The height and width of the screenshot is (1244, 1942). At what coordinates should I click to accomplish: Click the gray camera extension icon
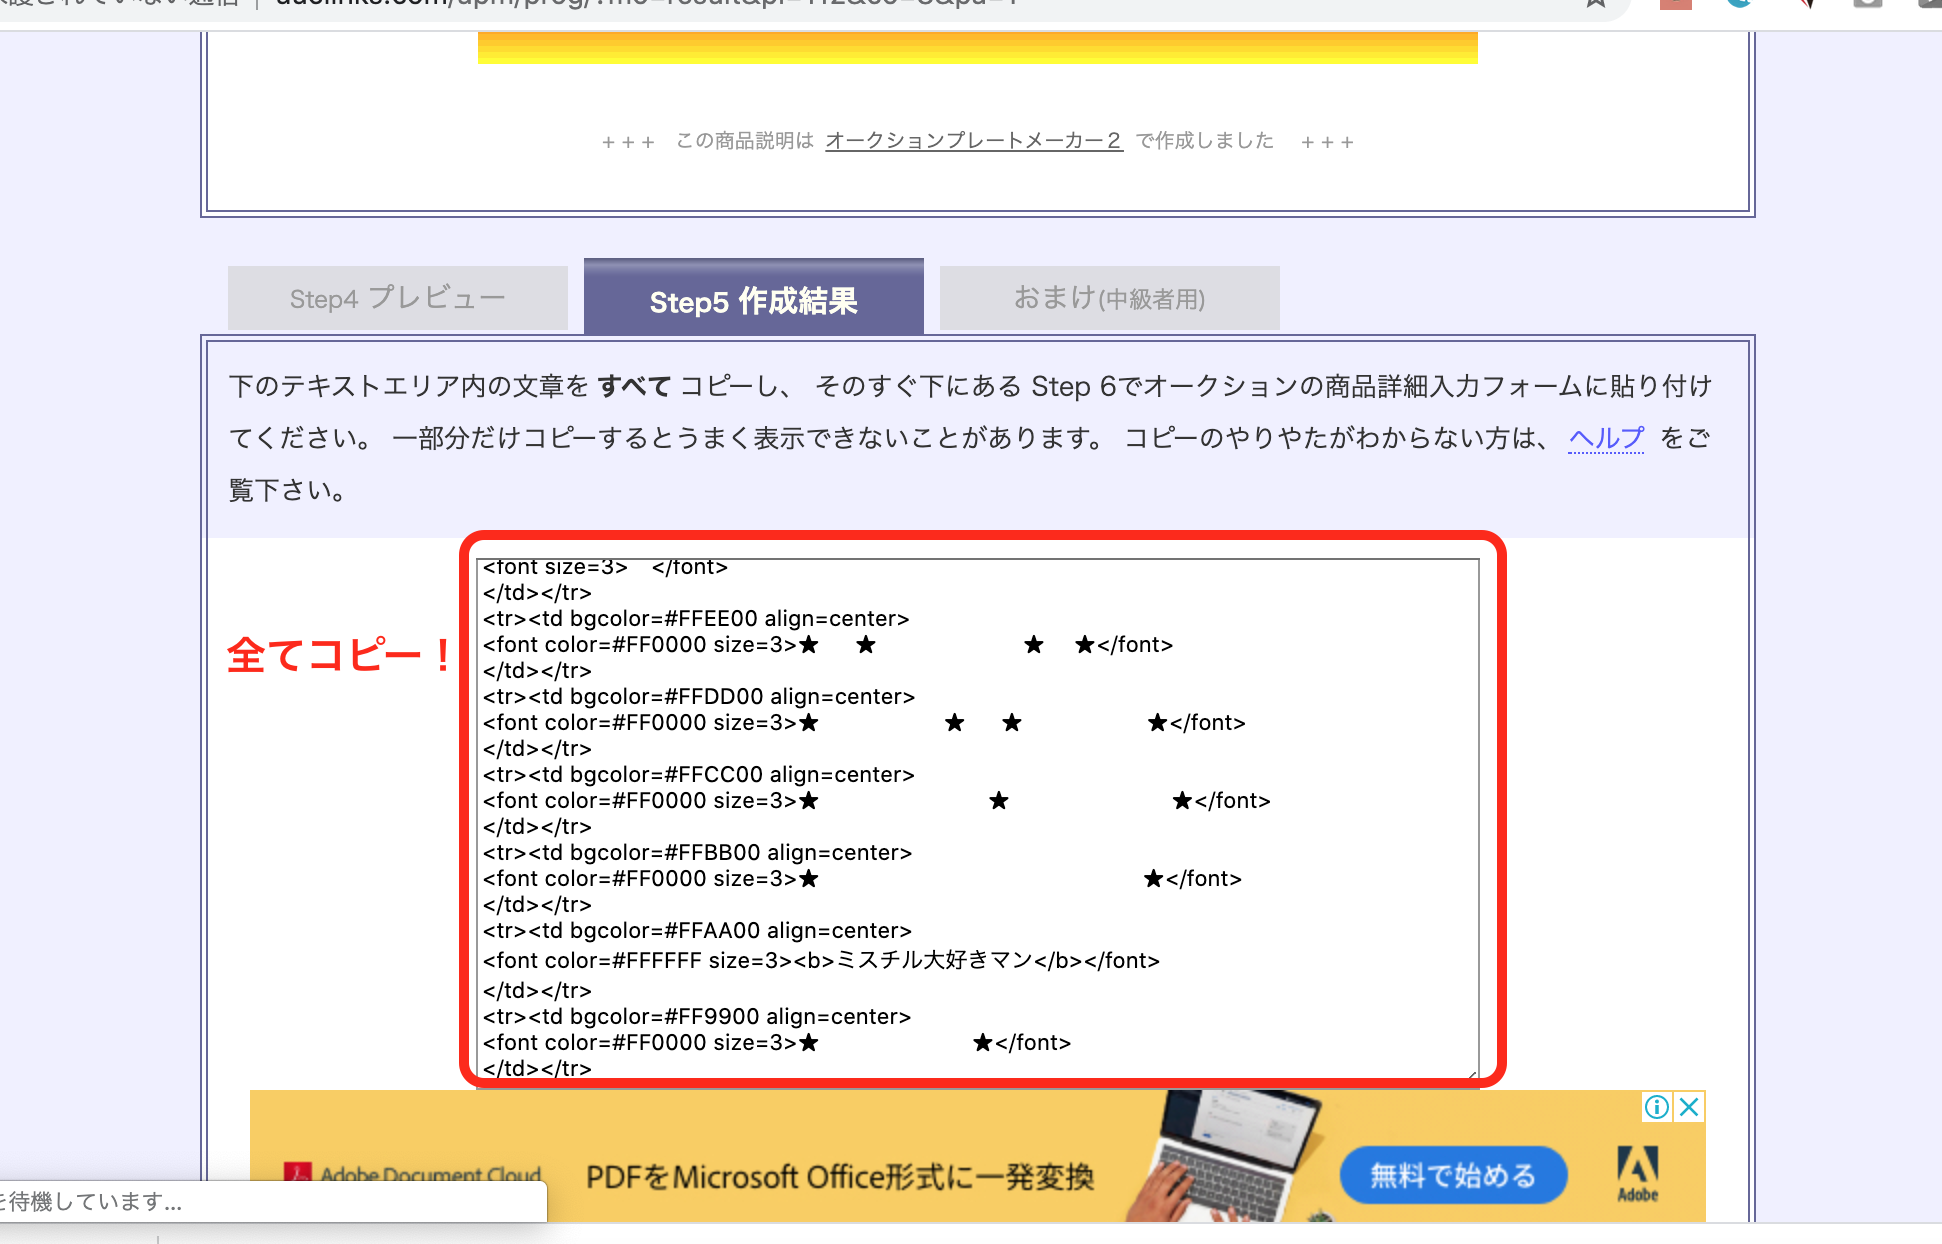click(1867, 4)
